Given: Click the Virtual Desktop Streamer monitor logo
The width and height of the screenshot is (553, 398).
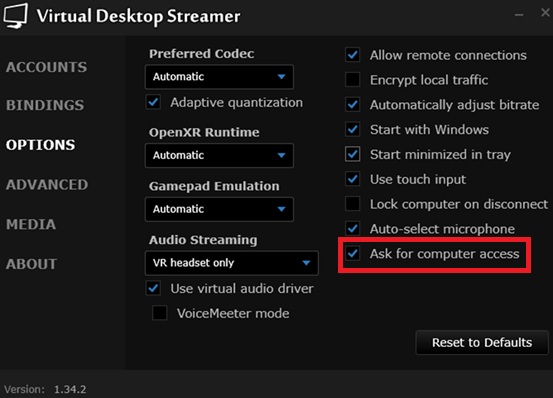Looking at the screenshot, I should 16,16.
